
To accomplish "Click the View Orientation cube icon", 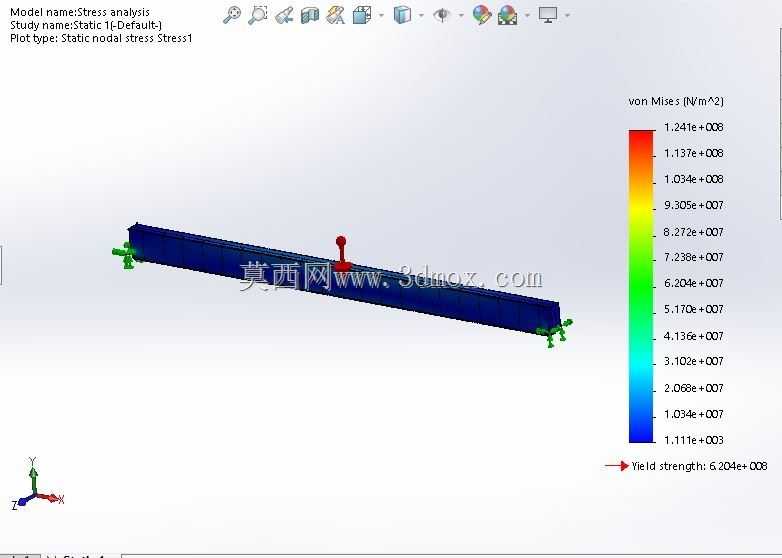I will point(362,15).
